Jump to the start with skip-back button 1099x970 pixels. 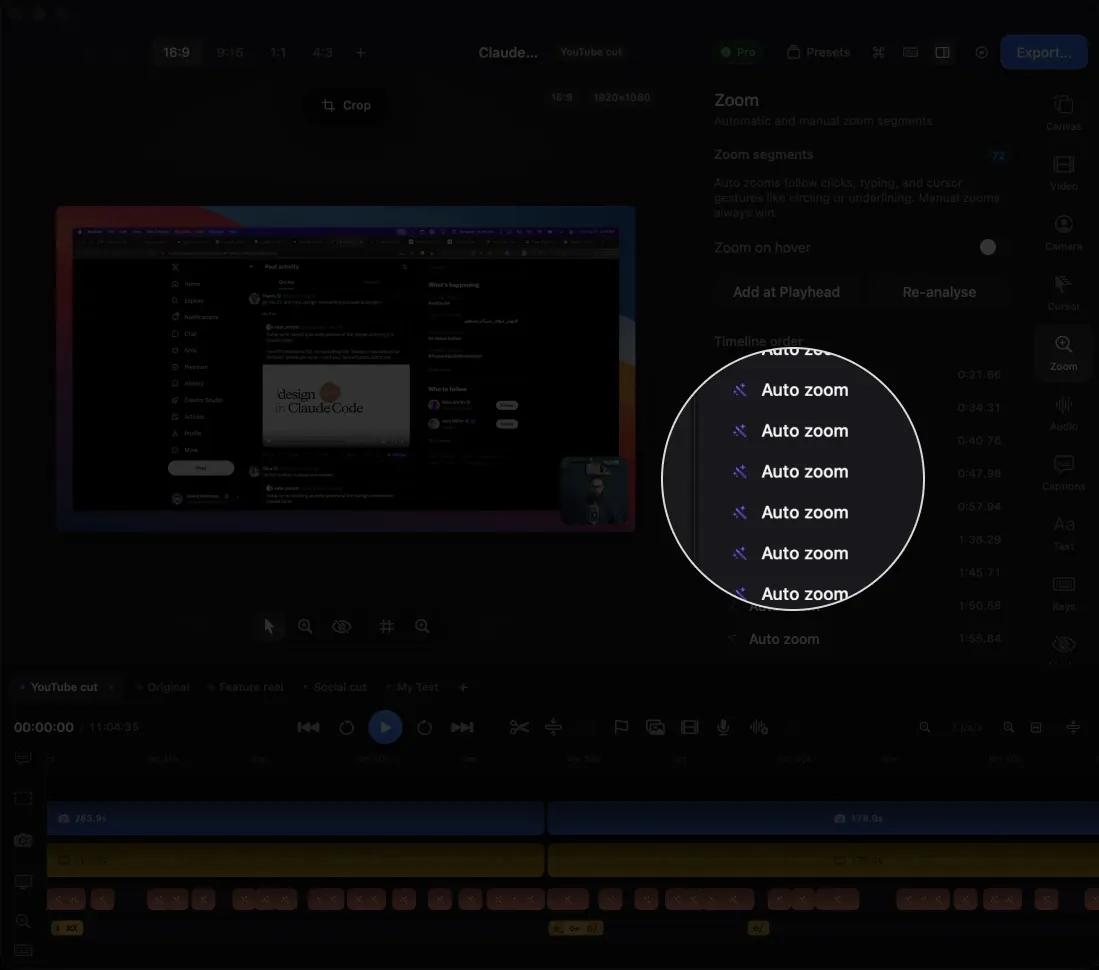point(308,728)
